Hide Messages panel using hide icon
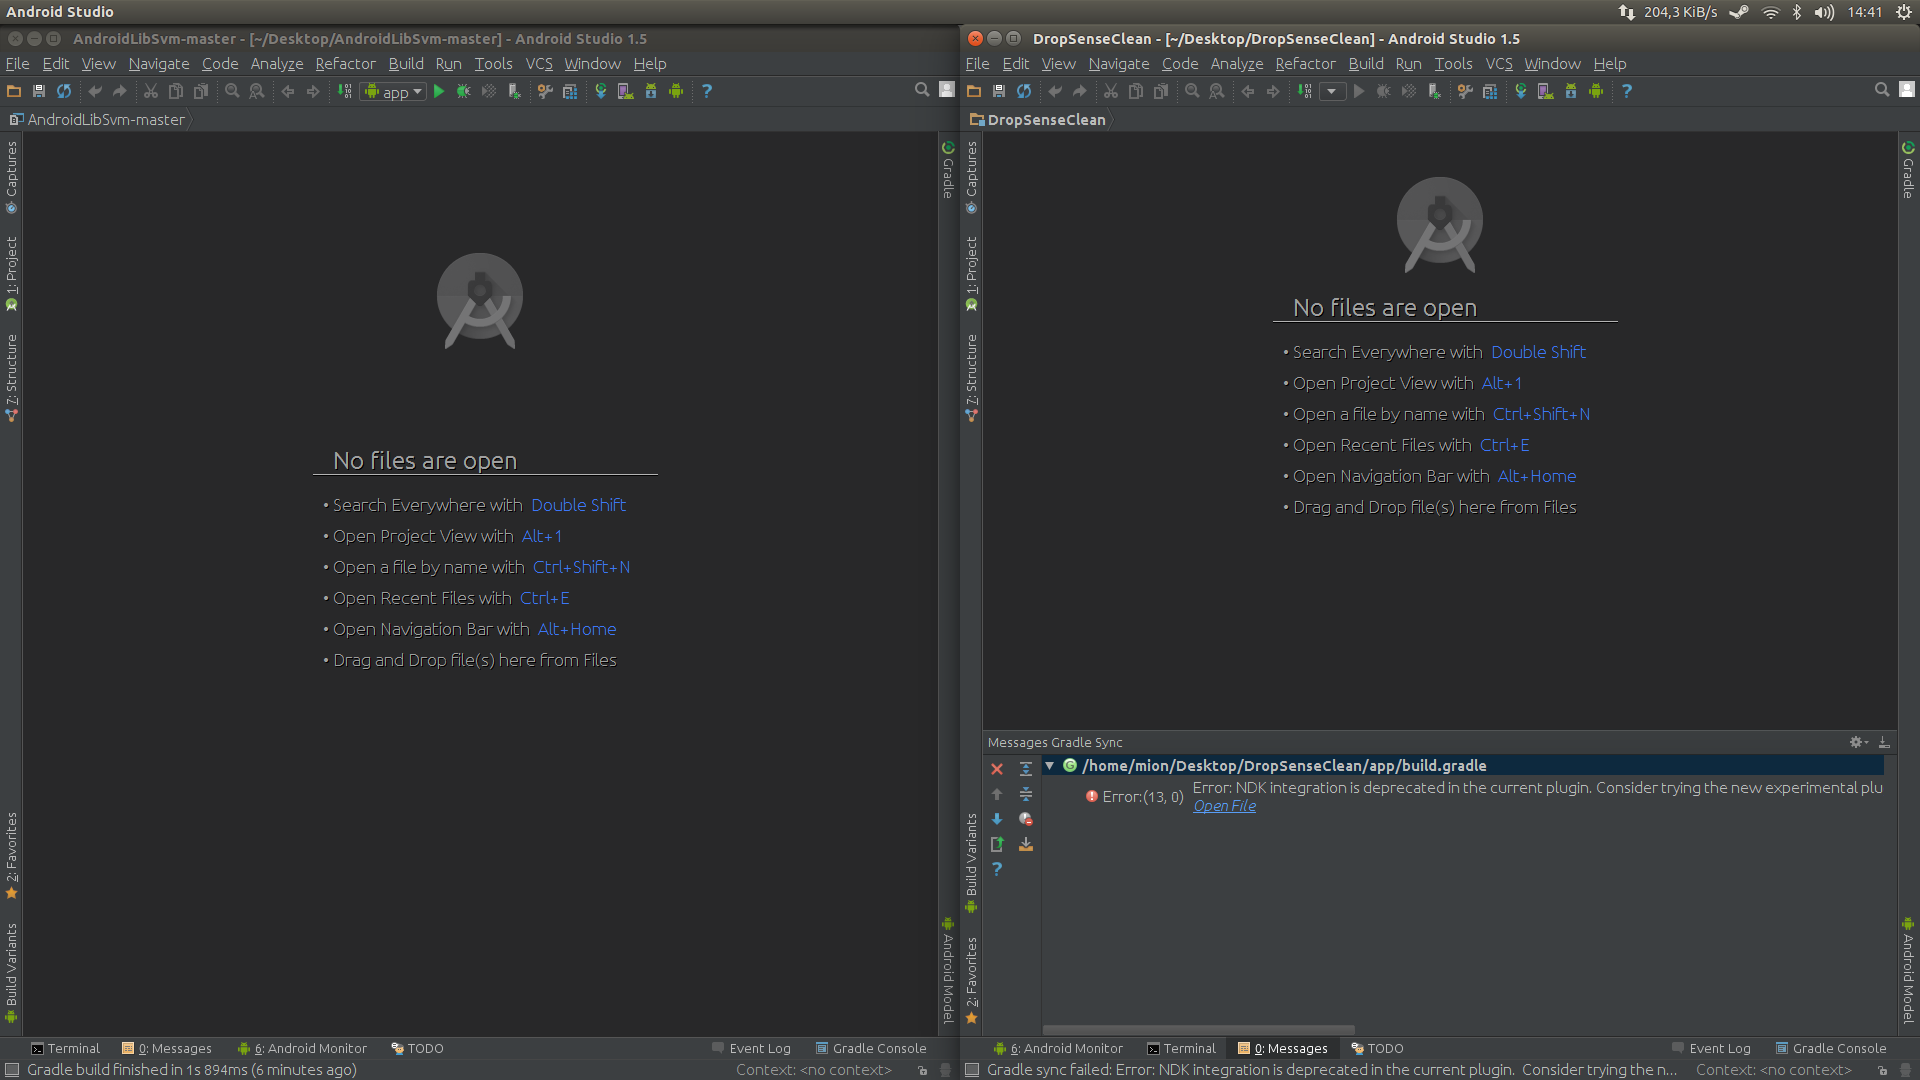This screenshot has width=1920, height=1080. 1884,742
